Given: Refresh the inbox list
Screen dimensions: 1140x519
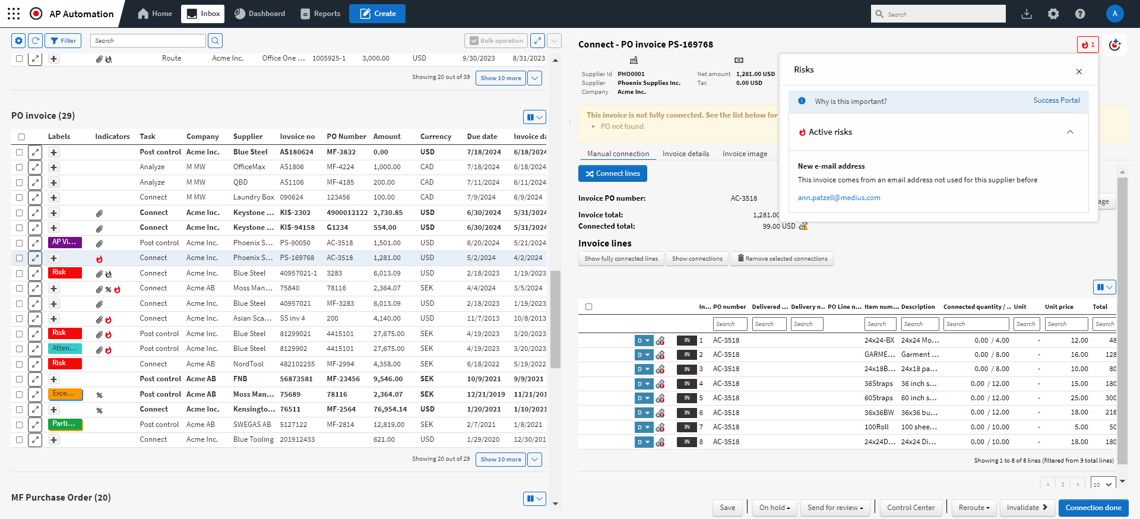Looking at the screenshot, I should (35, 41).
